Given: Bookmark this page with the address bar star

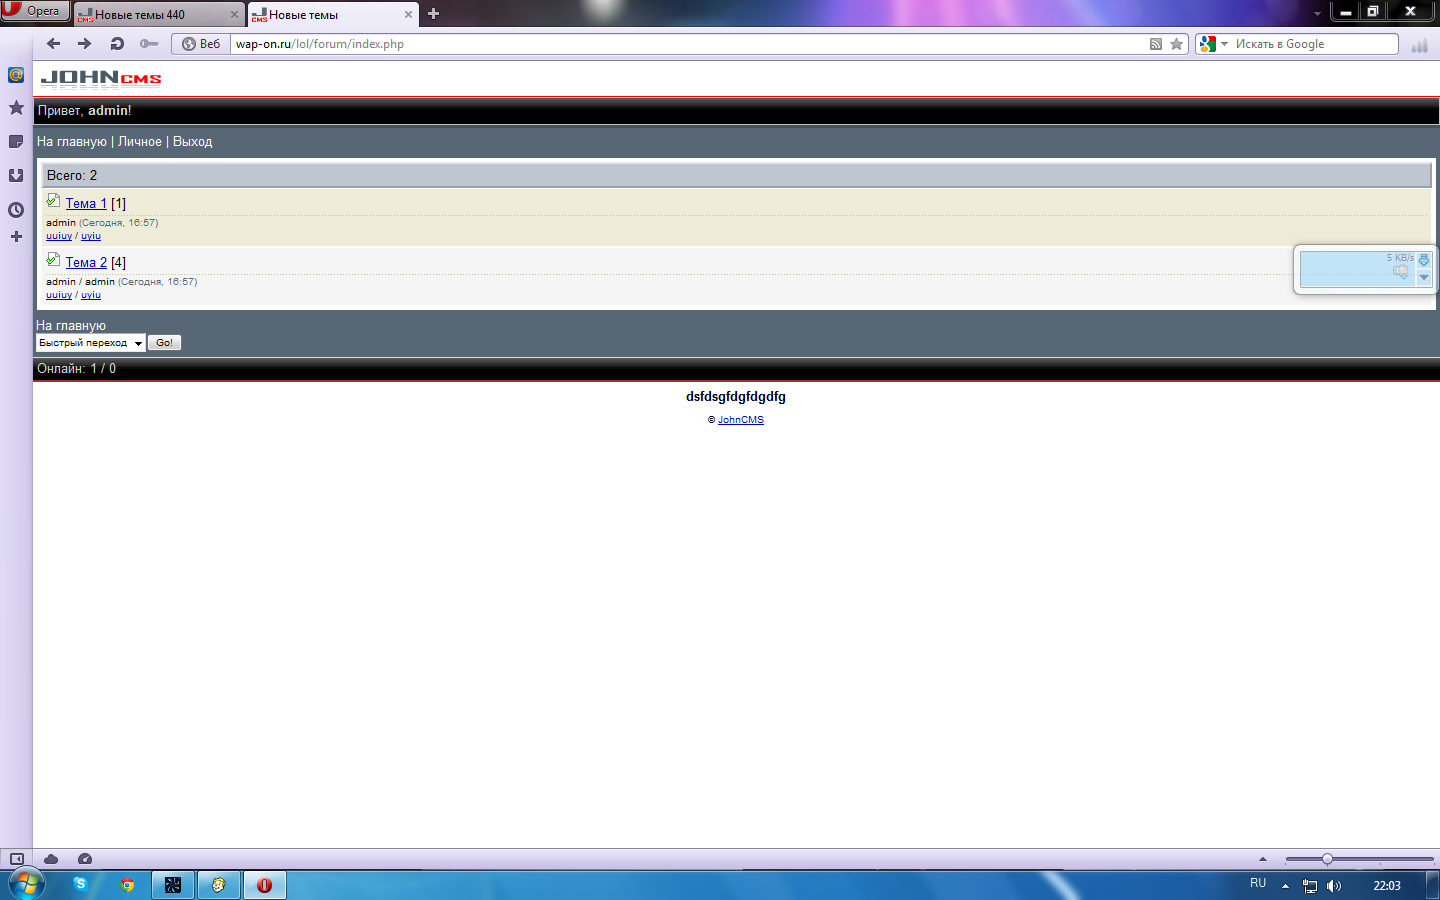Looking at the screenshot, I should pyautogui.click(x=1177, y=44).
